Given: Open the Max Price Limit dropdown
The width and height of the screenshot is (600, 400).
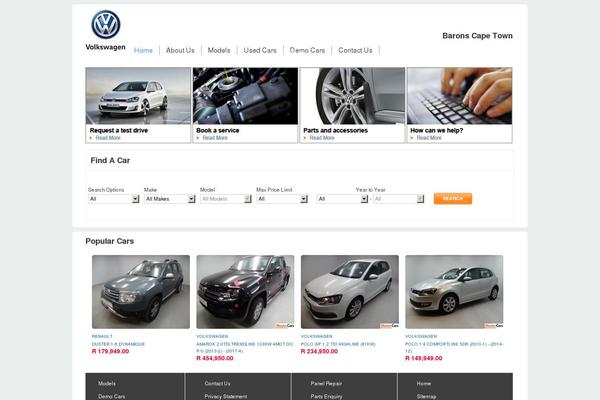Looking at the screenshot, I should coord(282,199).
